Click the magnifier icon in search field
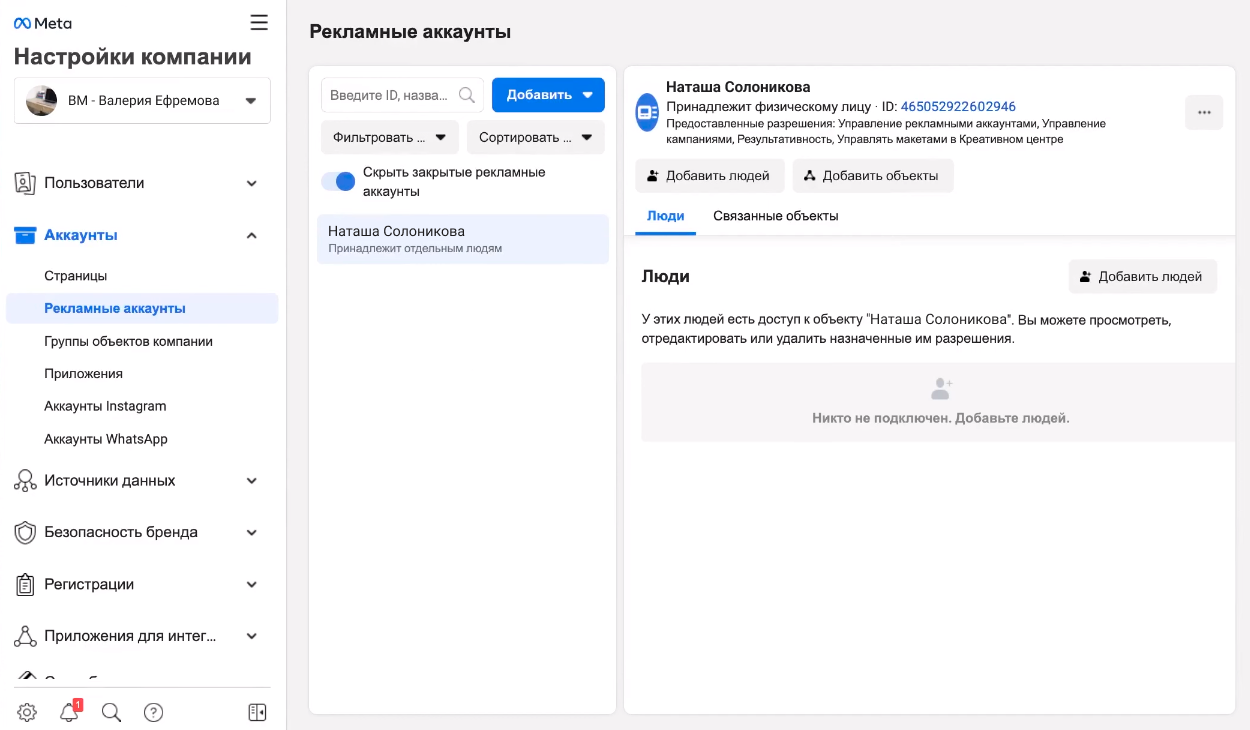Viewport: 1250px width, 730px height. 467,95
